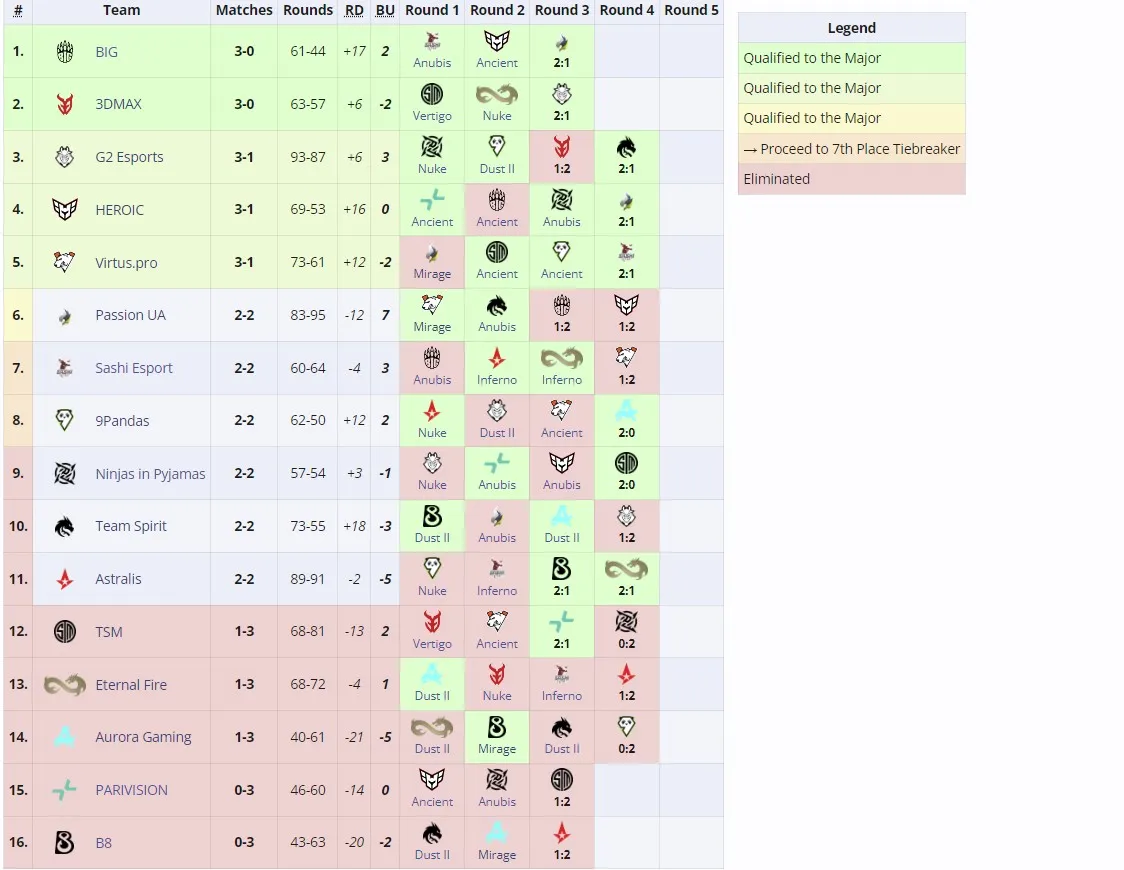Open the Ninjas in Pyjamas team link
1124x870 pixels.
150,474
